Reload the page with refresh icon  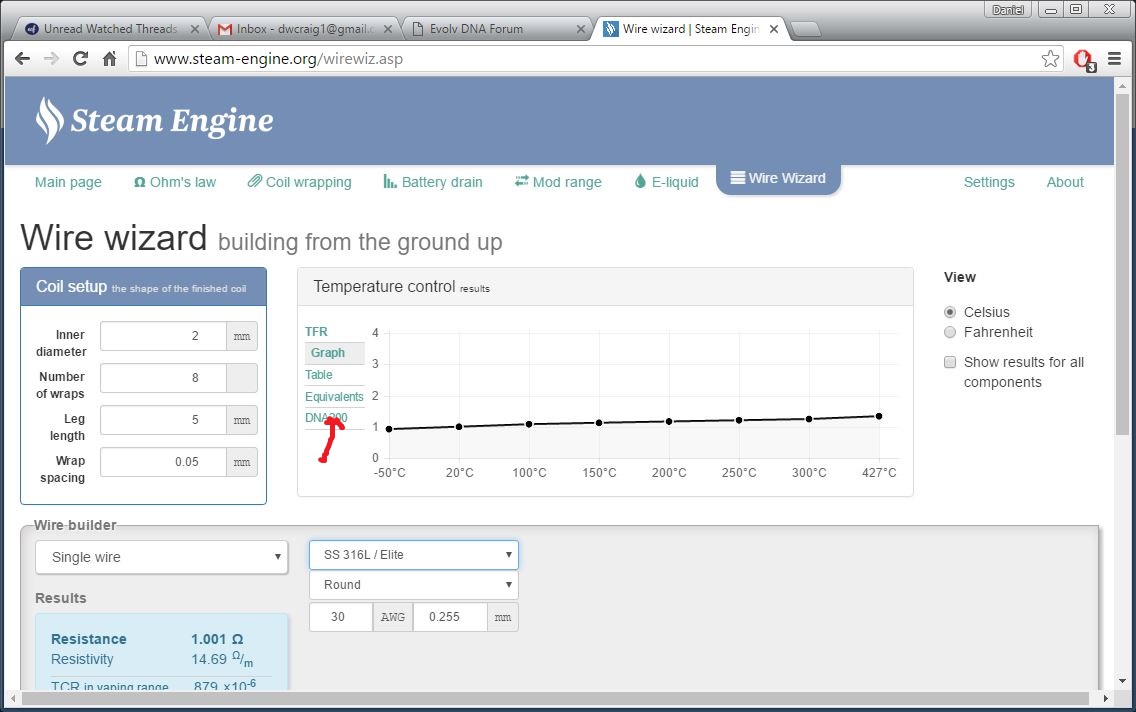click(81, 59)
